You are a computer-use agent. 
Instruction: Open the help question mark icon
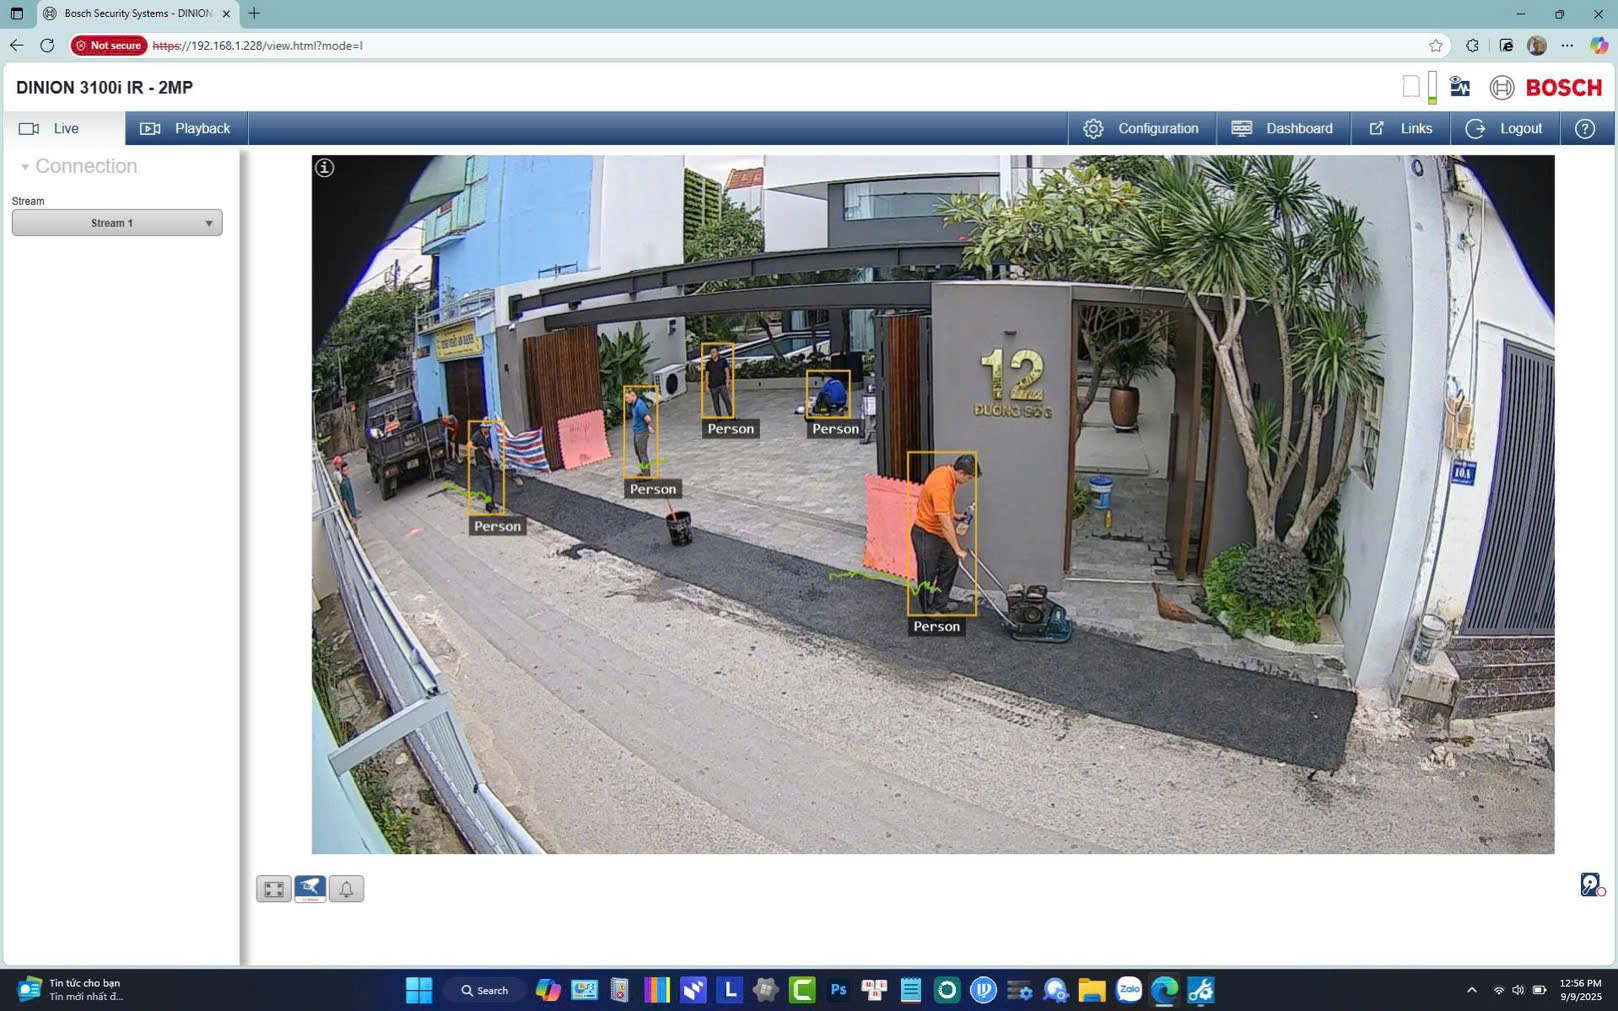pyautogui.click(x=1584, y=129)
